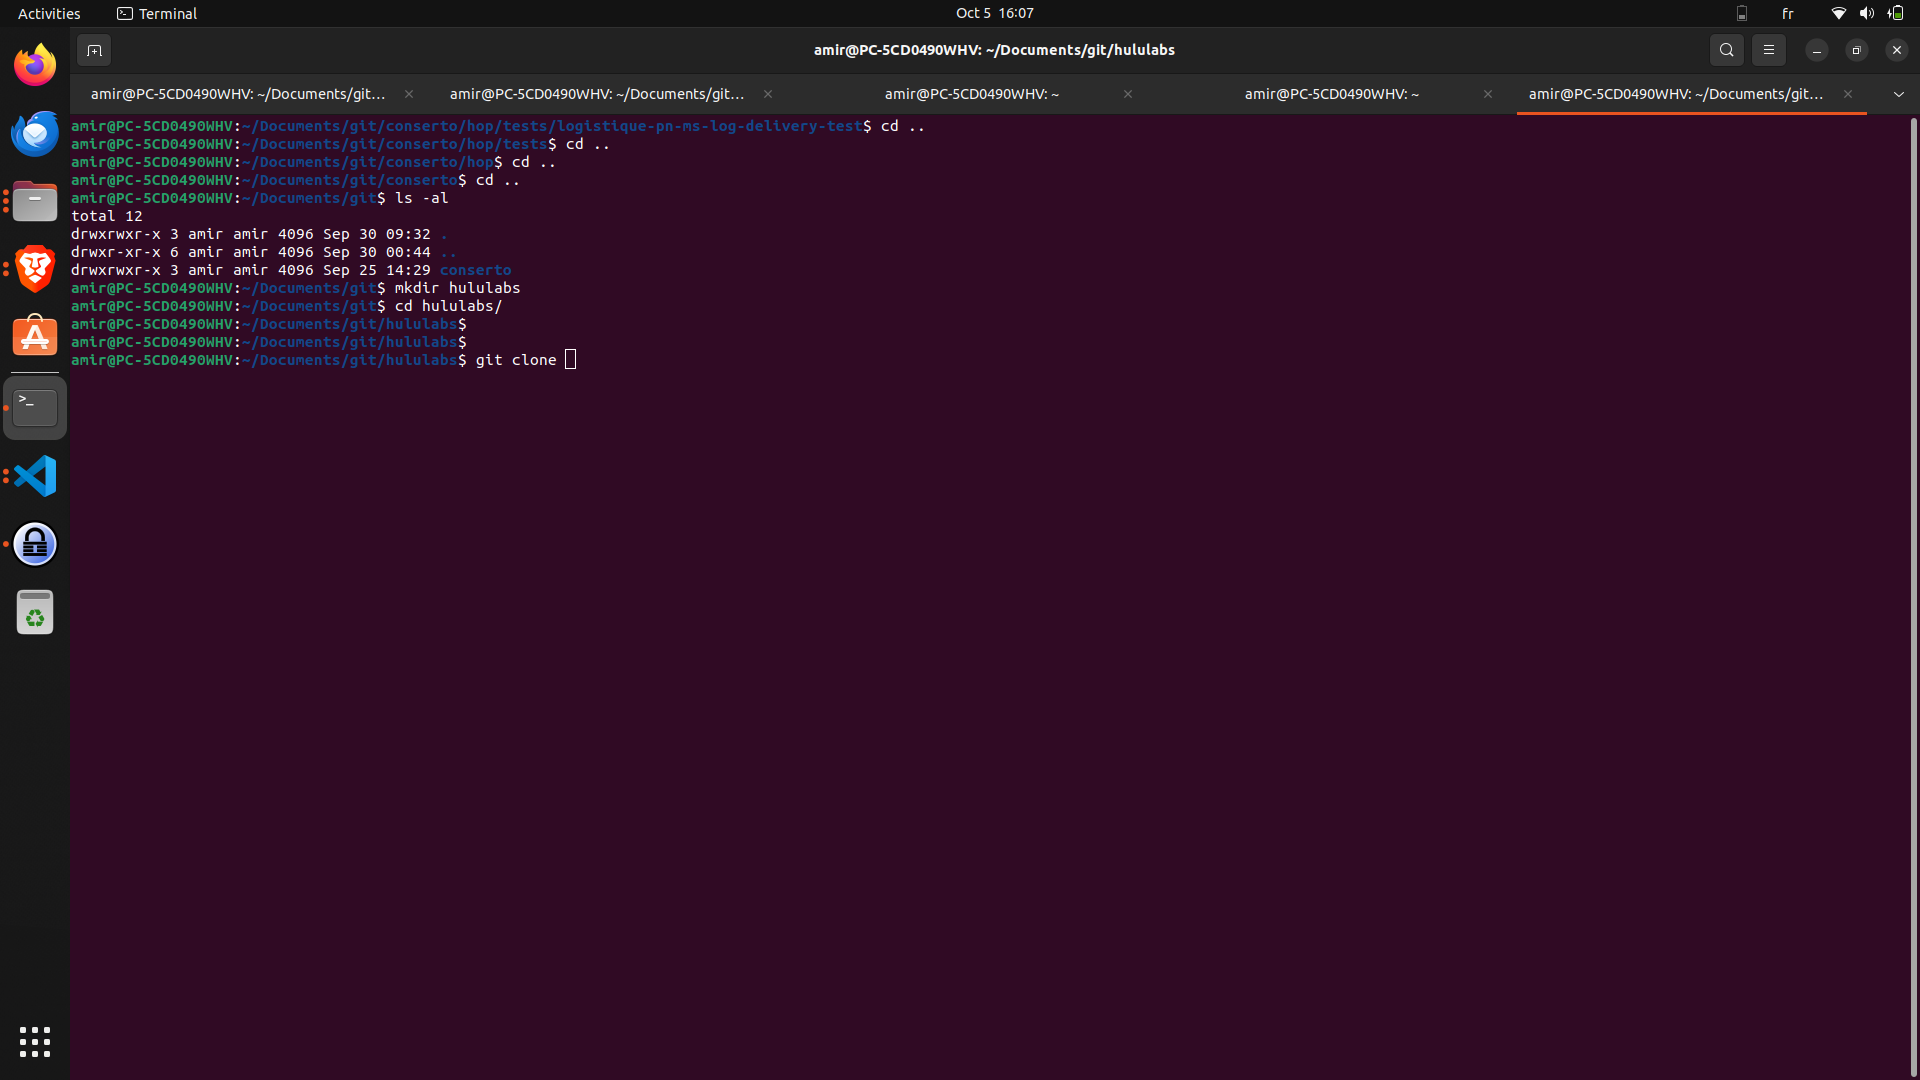Open Visual Studio Code from dock
Viewport: 1920px width, 1080px height.
(35, 476)
